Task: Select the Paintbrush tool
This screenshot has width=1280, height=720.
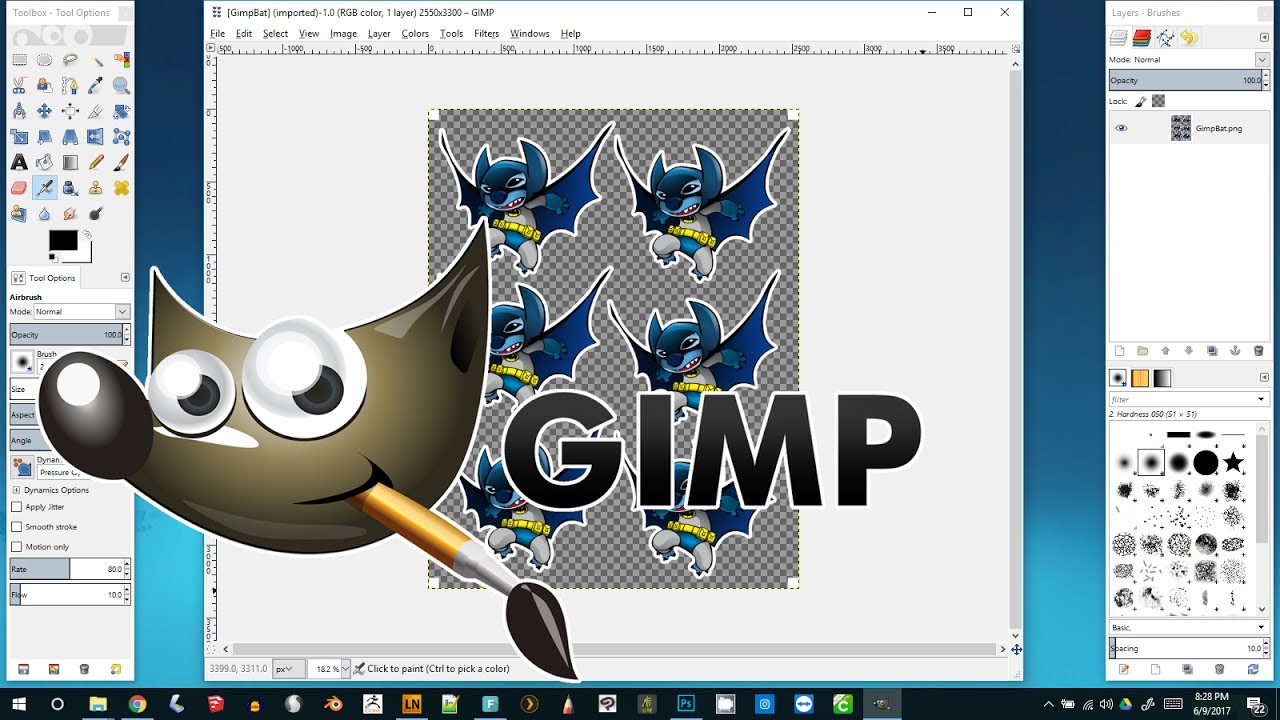Action: coord(121,162)
